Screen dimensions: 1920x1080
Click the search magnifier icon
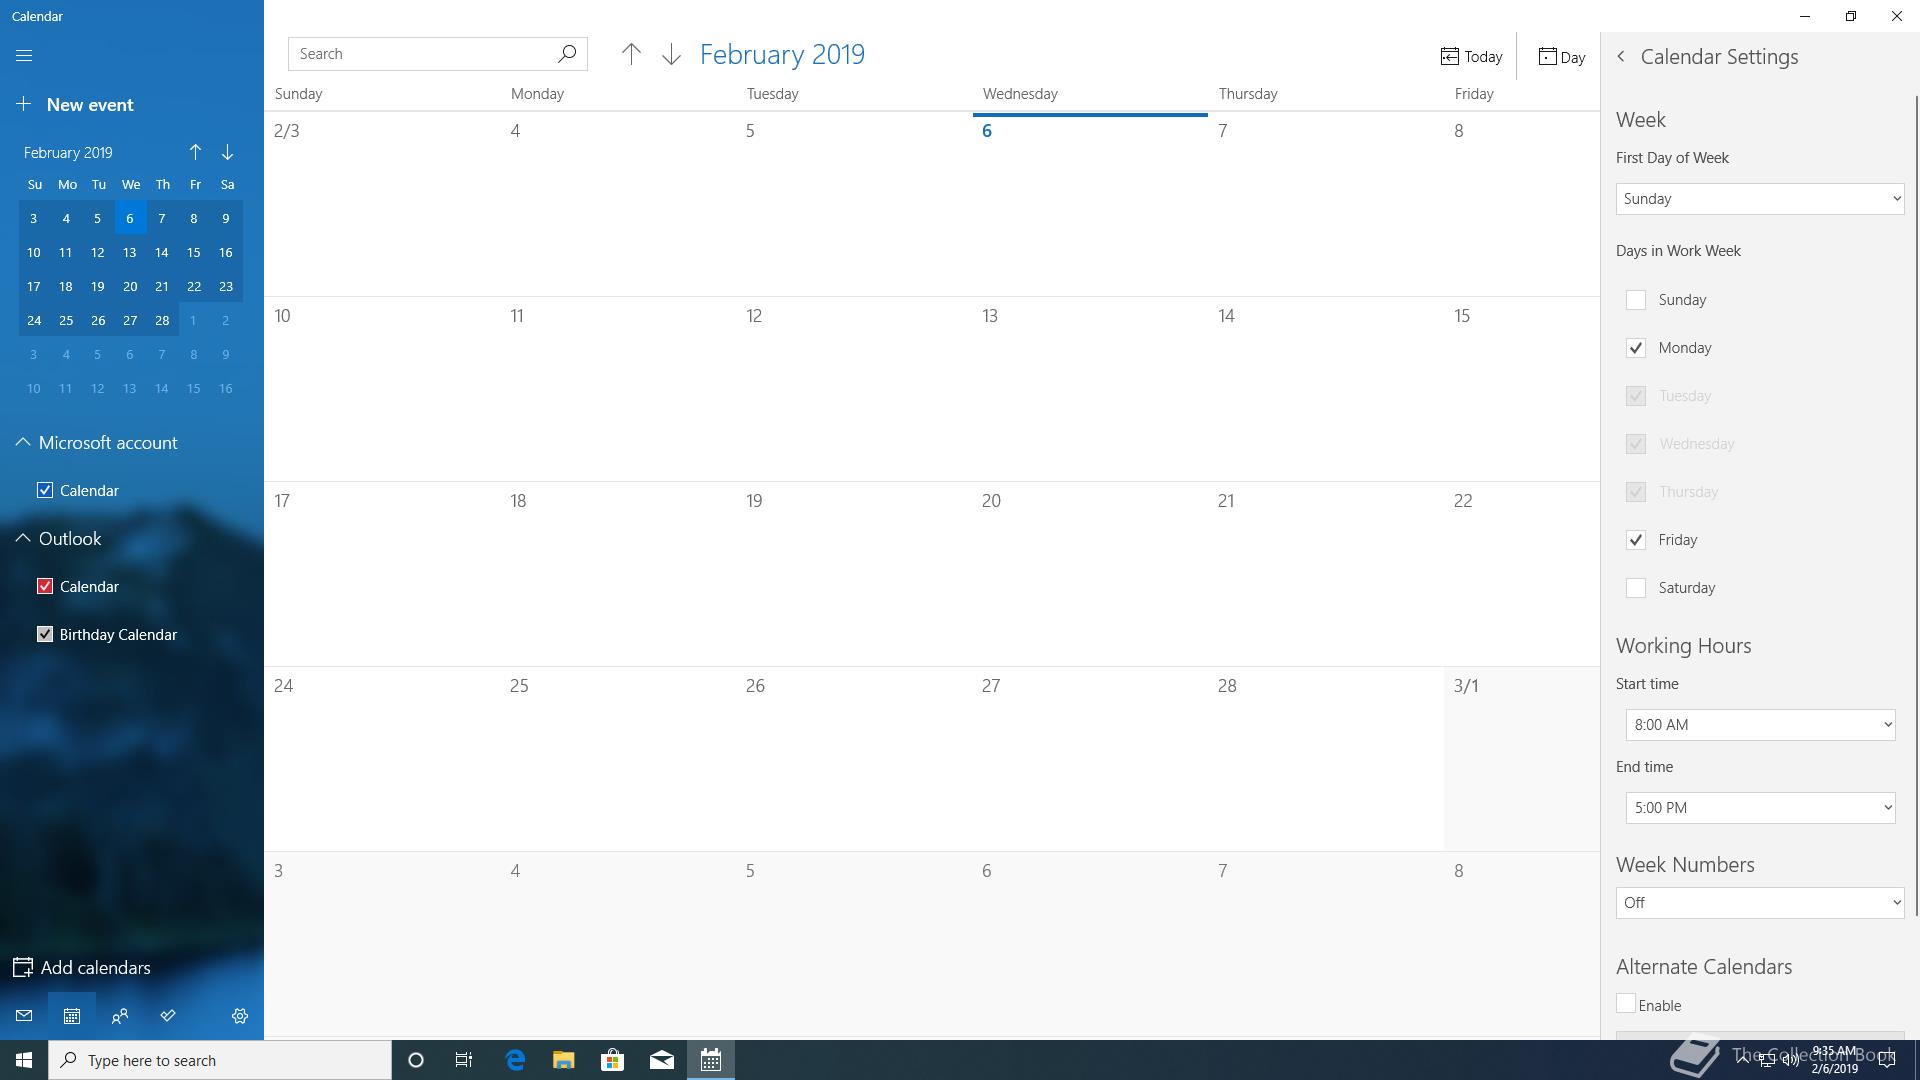click(x=567, y=54)
